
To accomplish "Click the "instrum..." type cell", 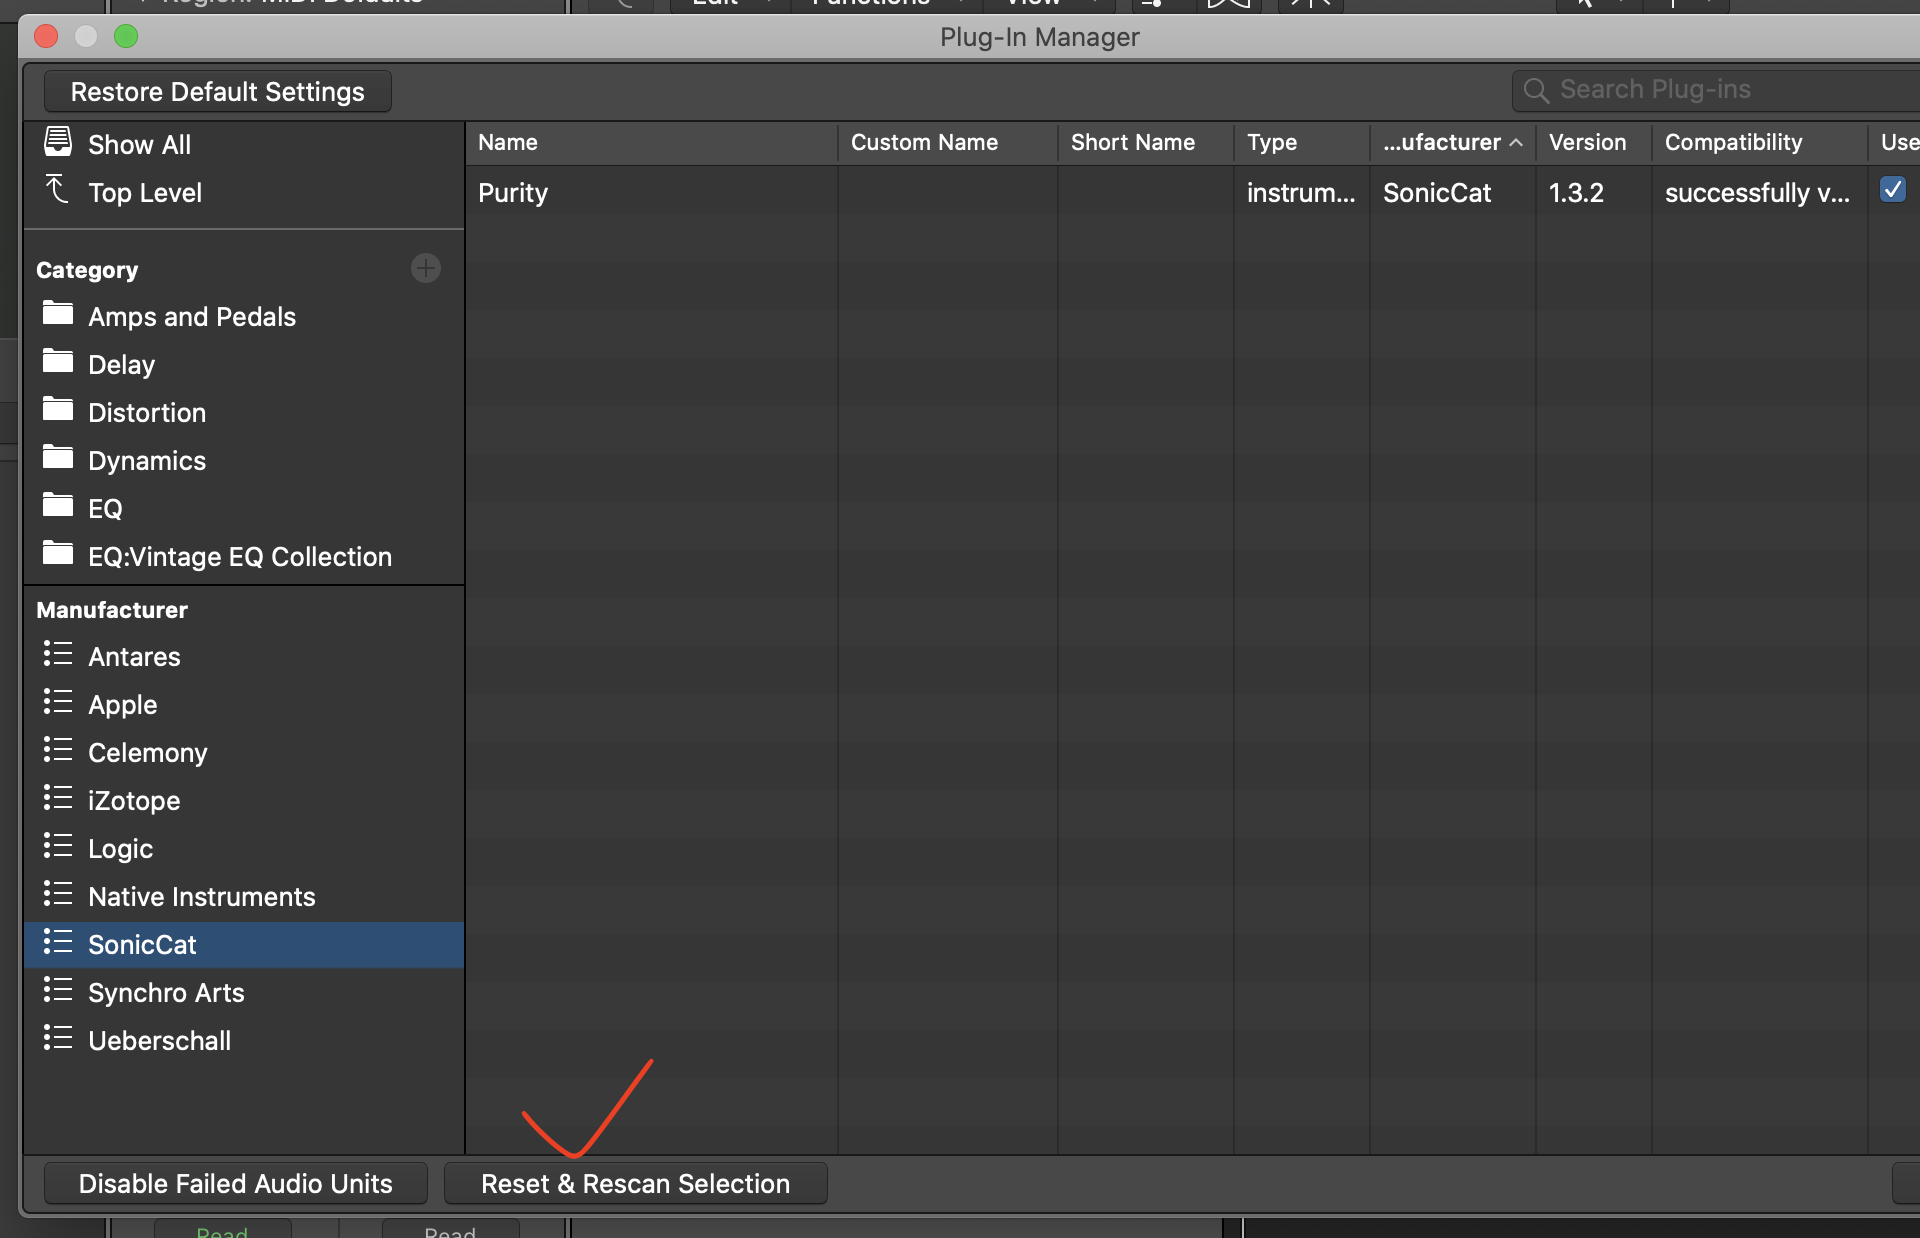I will click(x=1301, y=193).
